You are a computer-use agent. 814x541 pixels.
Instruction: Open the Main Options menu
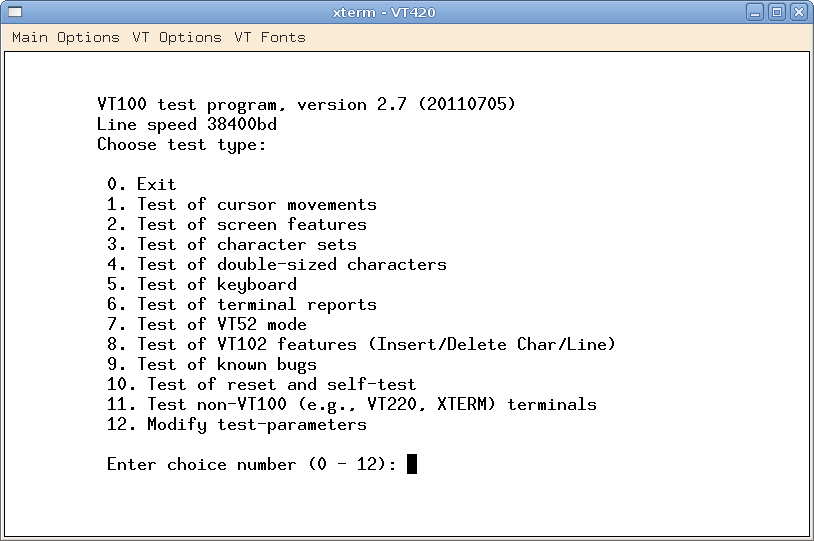66,37
